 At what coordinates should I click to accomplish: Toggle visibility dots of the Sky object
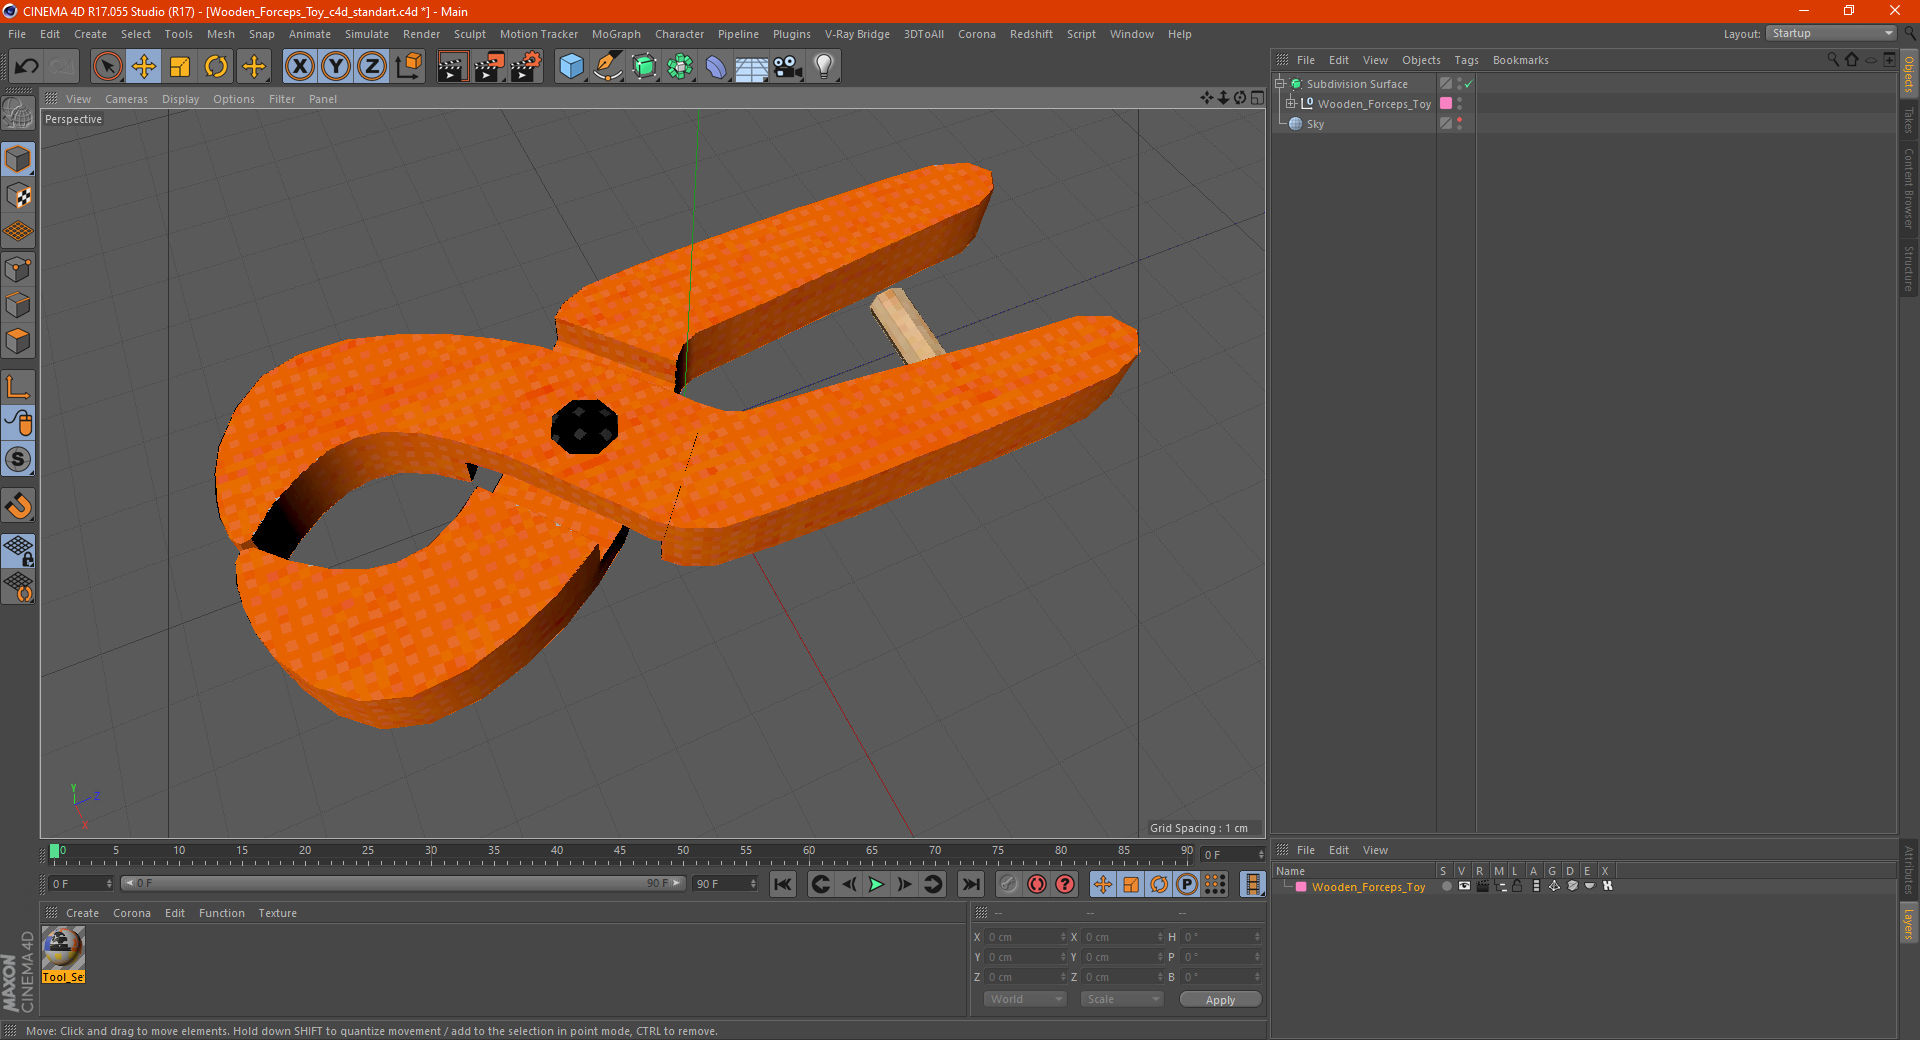1459,124
